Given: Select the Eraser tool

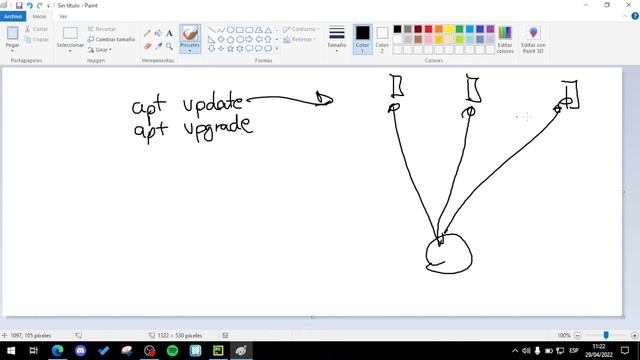Looking at the screenshot, I should tap(147, 46).
